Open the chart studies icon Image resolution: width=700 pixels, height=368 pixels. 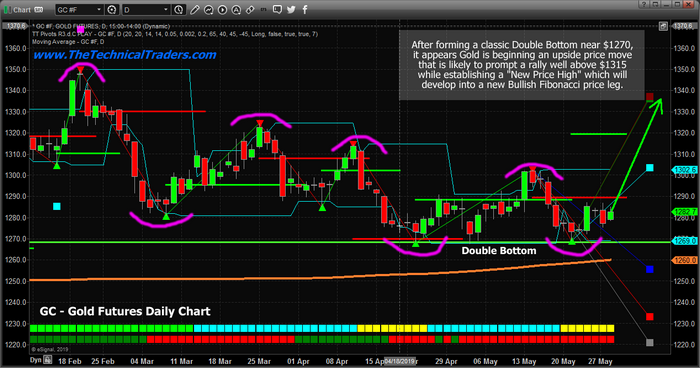tap(208, 9)
